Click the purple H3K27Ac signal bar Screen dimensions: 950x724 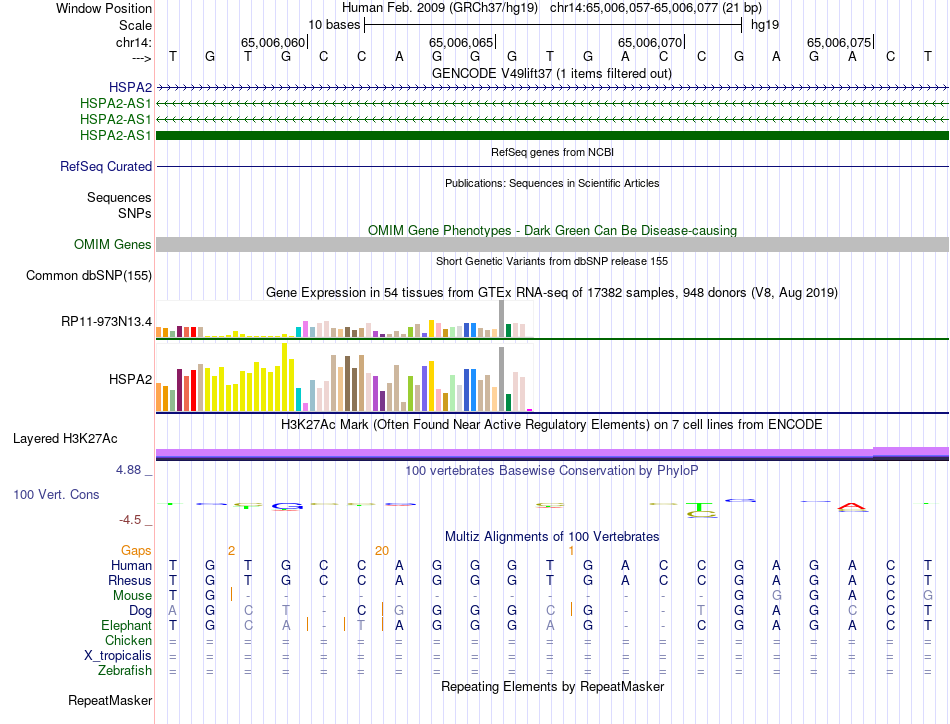(x=553, y=453)
